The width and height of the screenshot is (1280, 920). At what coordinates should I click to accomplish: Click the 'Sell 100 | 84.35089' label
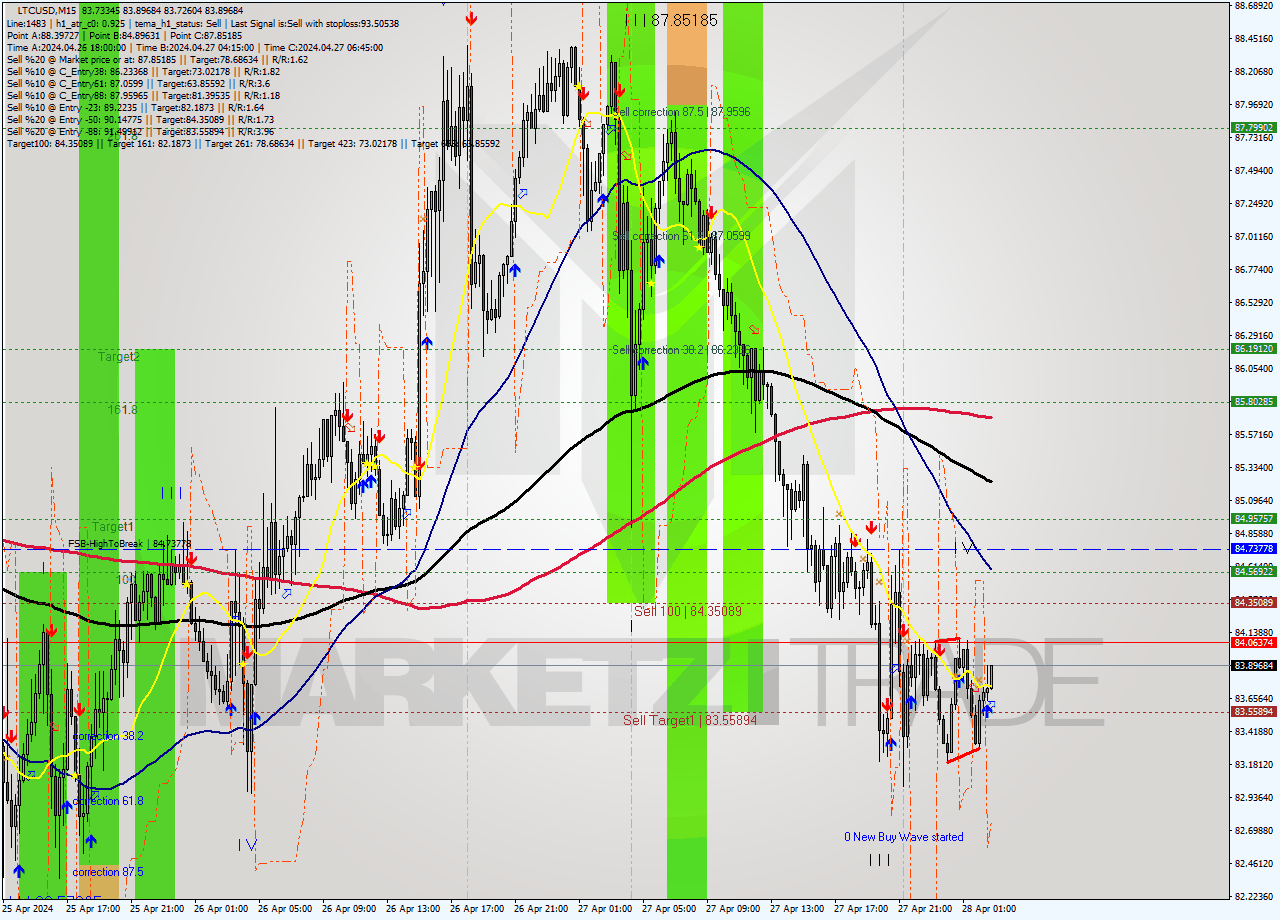tap(688, 610)
